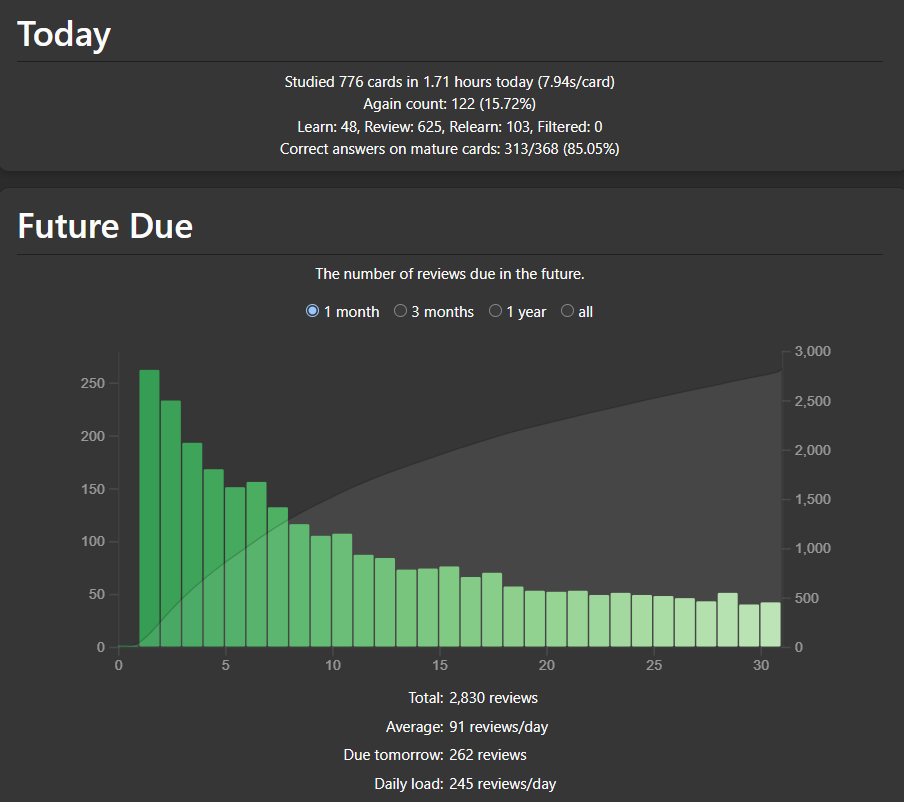
Task: Click the last bar at day 30
Action: 770,624
